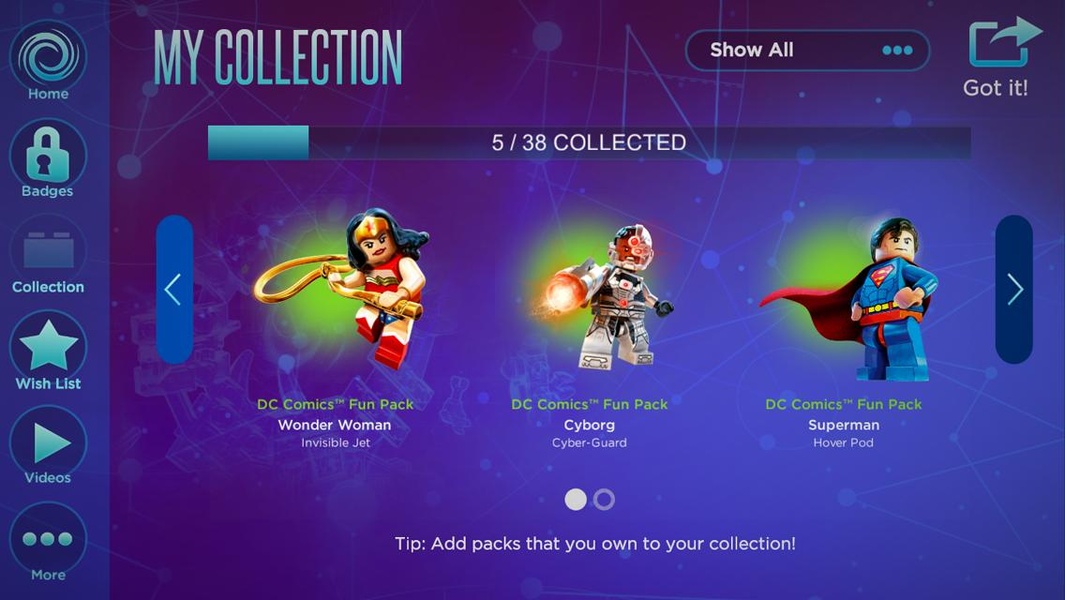Go to next packs with right chevron
Viewport: 1065px width, 600px height.
(x=1014, y=289)
